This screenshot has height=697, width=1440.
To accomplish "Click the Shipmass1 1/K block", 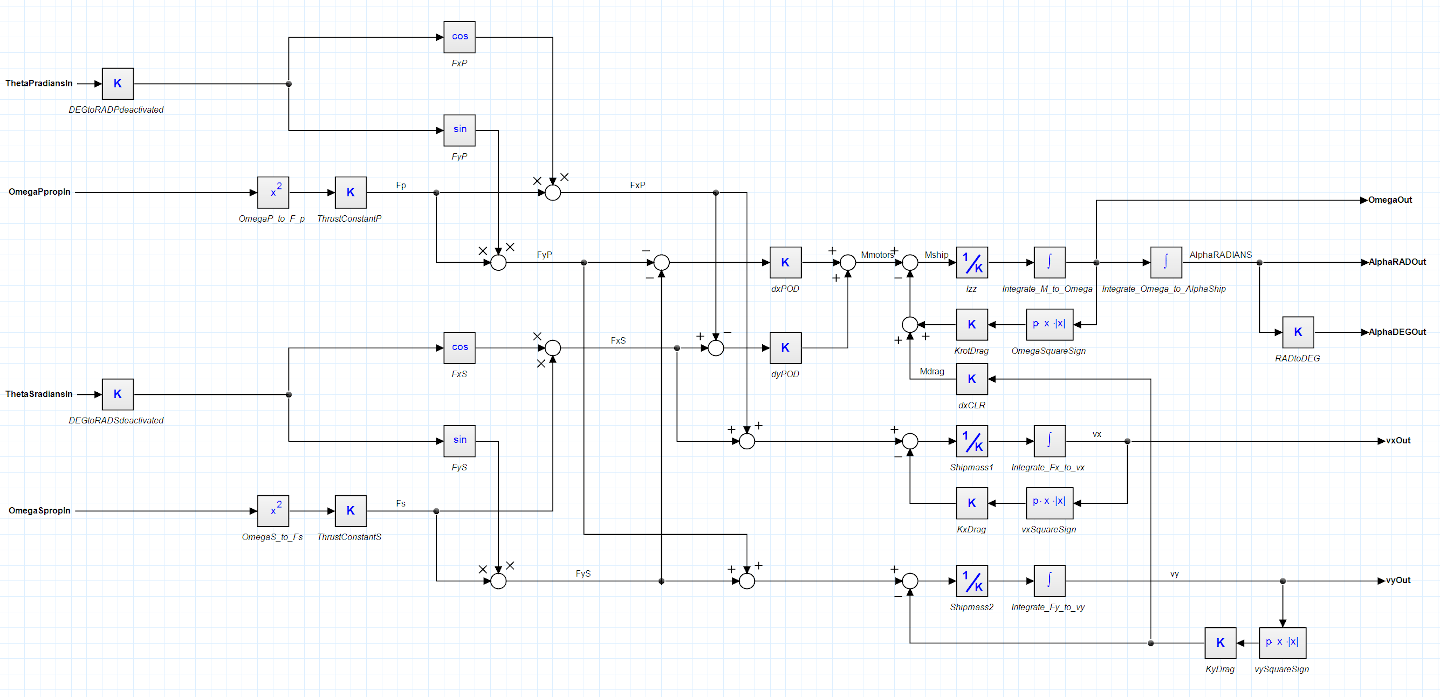I will click(x=971, y=441).
